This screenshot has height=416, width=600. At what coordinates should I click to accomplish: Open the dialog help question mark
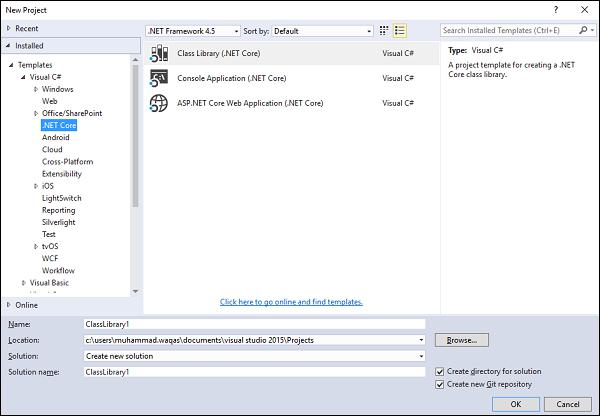click(x=556, y=10)
